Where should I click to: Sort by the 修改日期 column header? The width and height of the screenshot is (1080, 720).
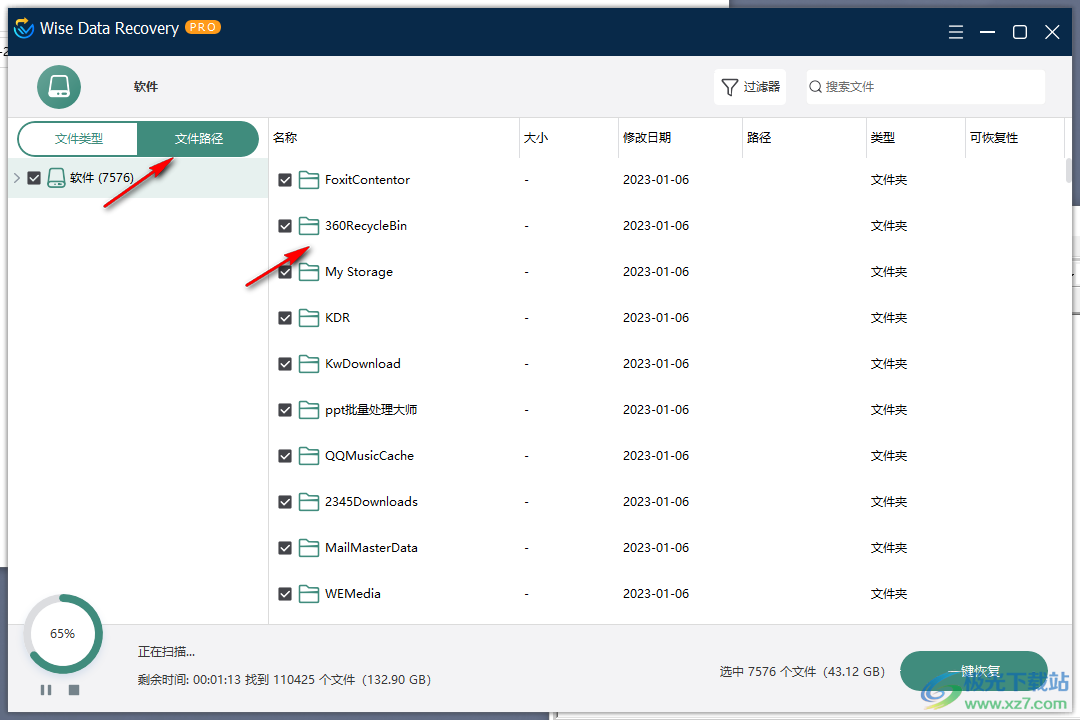click(x=680, y=138)
